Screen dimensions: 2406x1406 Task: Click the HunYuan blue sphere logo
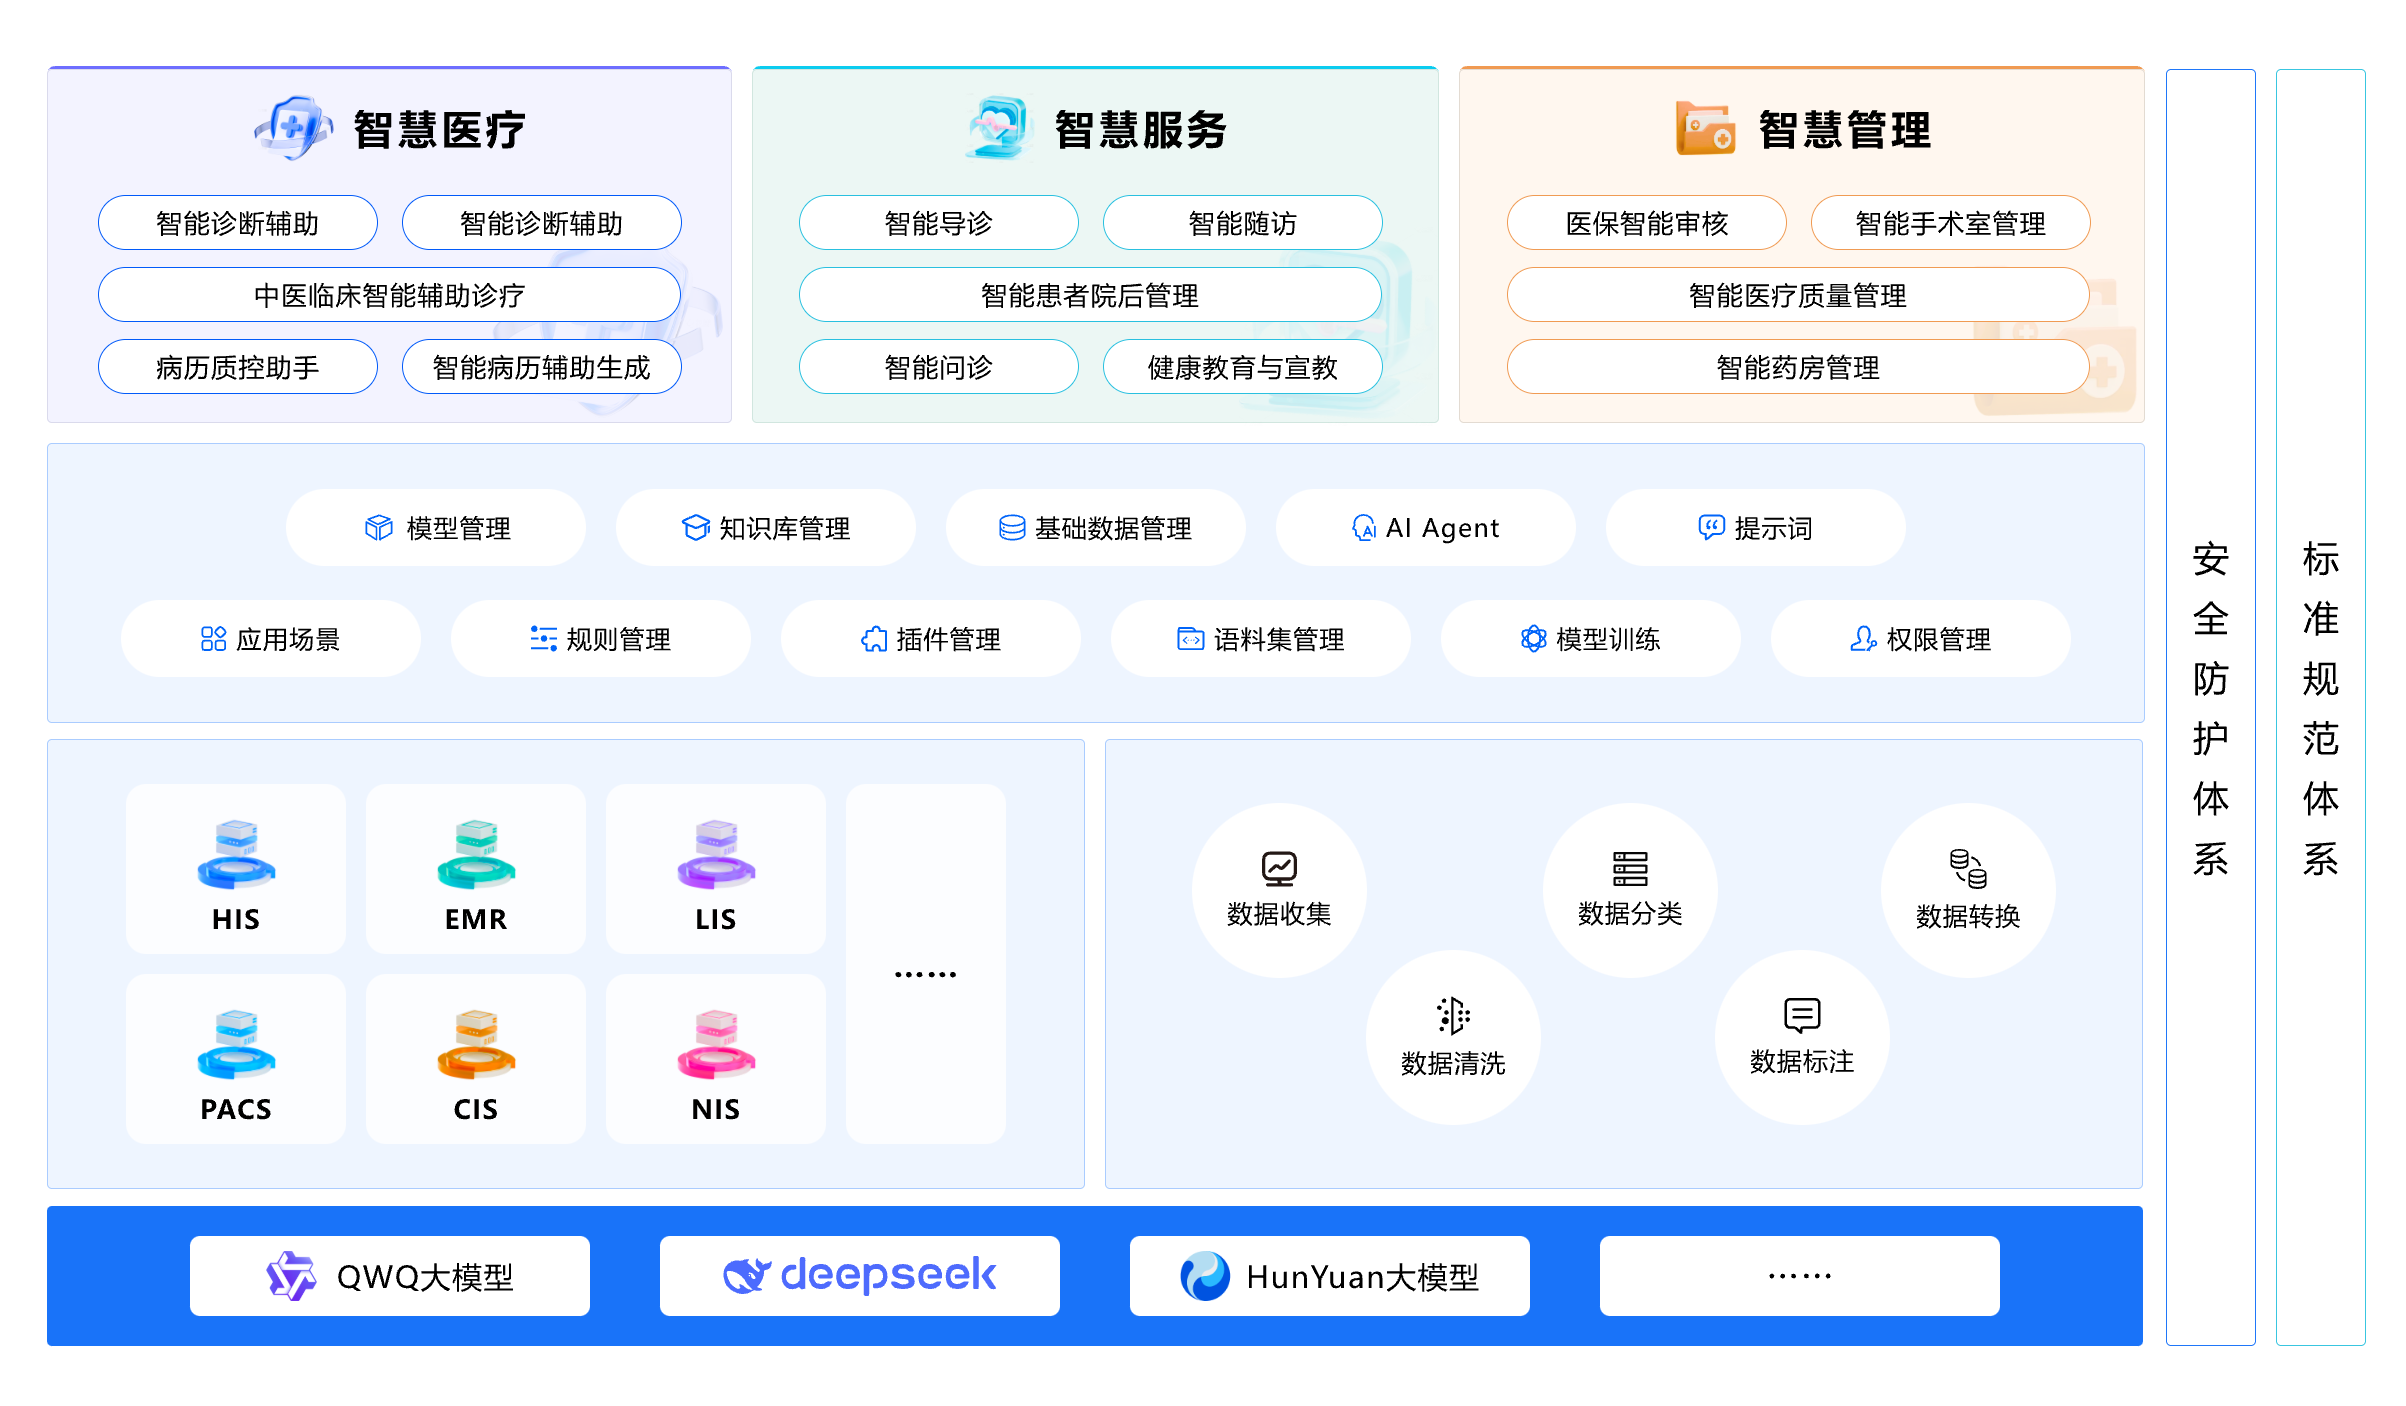(1205, 1276)
